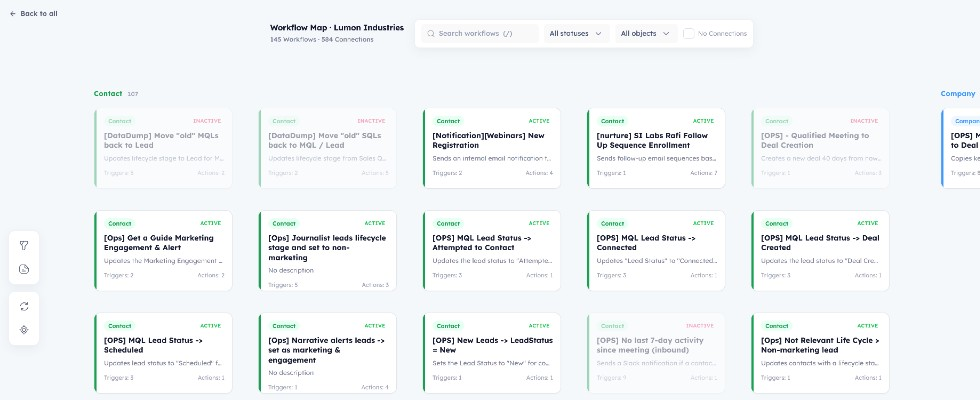Open MQL Lead Status -> Deal Created workflow
Viewport: 980px width, 400px height.
[x=821, y=251]
